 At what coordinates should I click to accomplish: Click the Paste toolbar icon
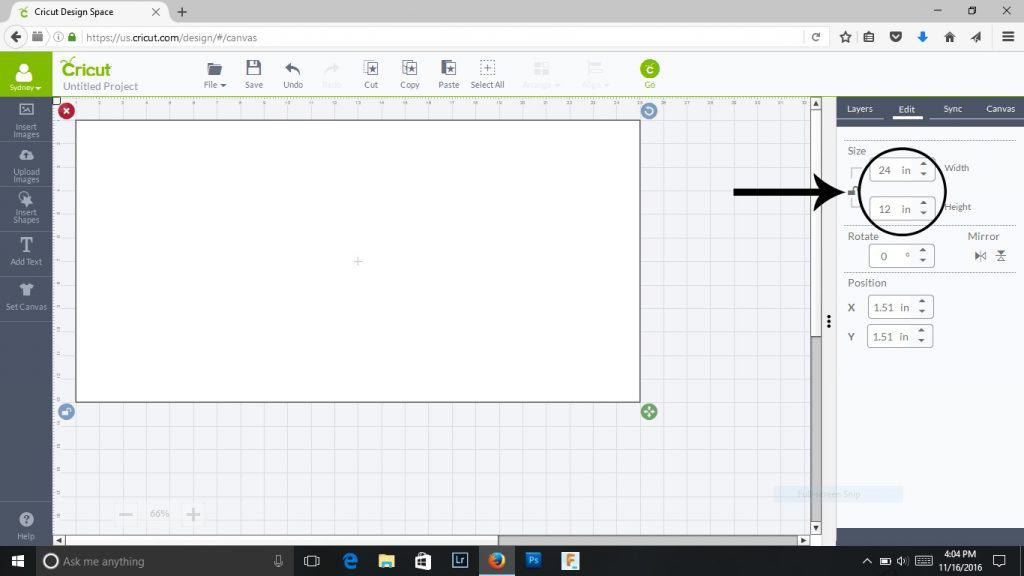449,69
